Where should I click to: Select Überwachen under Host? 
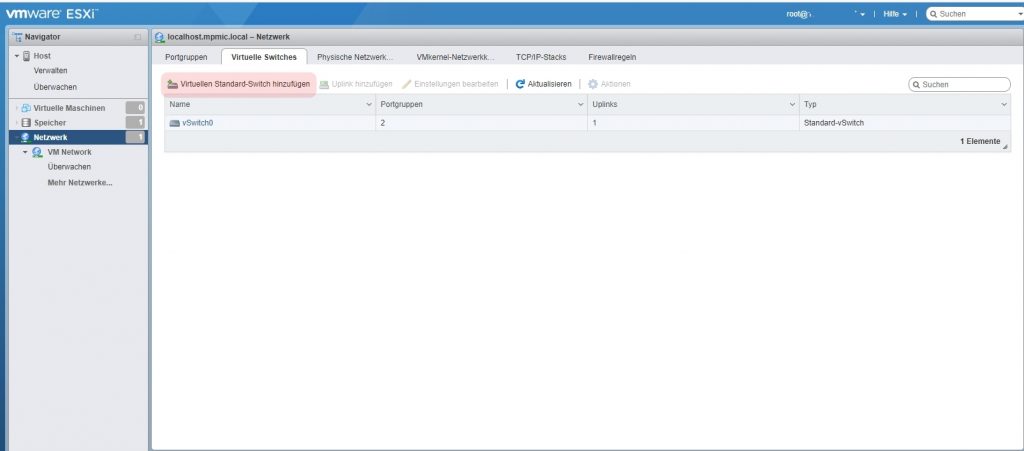(55, 87)
